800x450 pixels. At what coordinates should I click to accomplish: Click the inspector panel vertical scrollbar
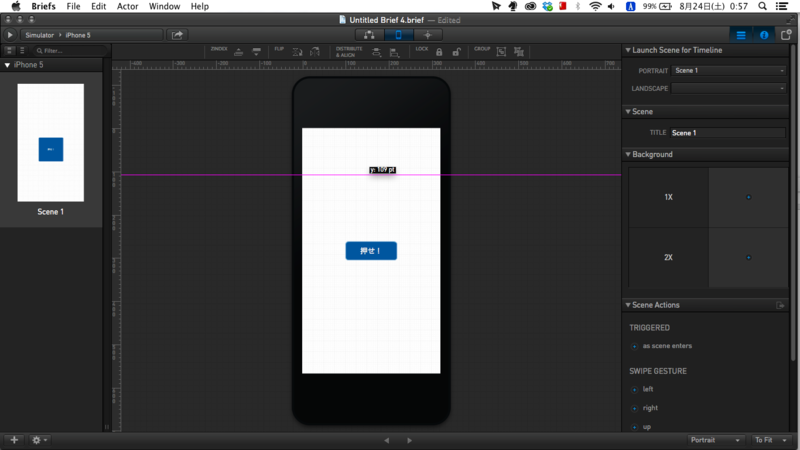(x=793, y=204)
